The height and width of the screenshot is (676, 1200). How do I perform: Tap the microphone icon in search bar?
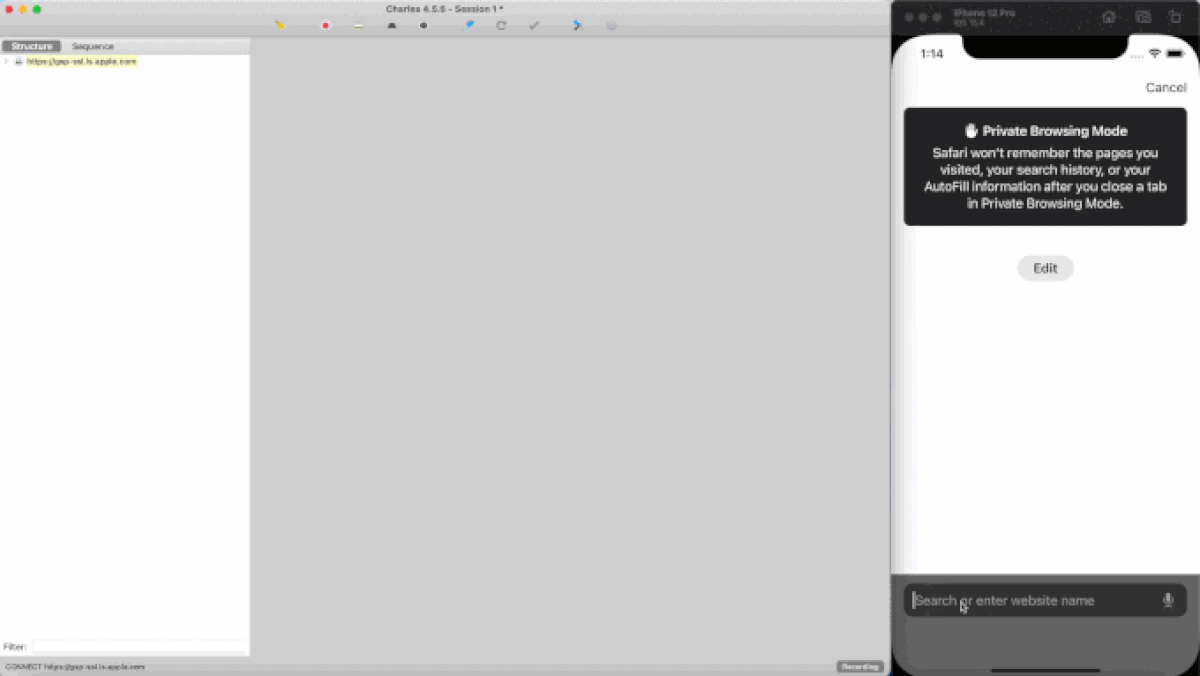tap(1167, 600)
